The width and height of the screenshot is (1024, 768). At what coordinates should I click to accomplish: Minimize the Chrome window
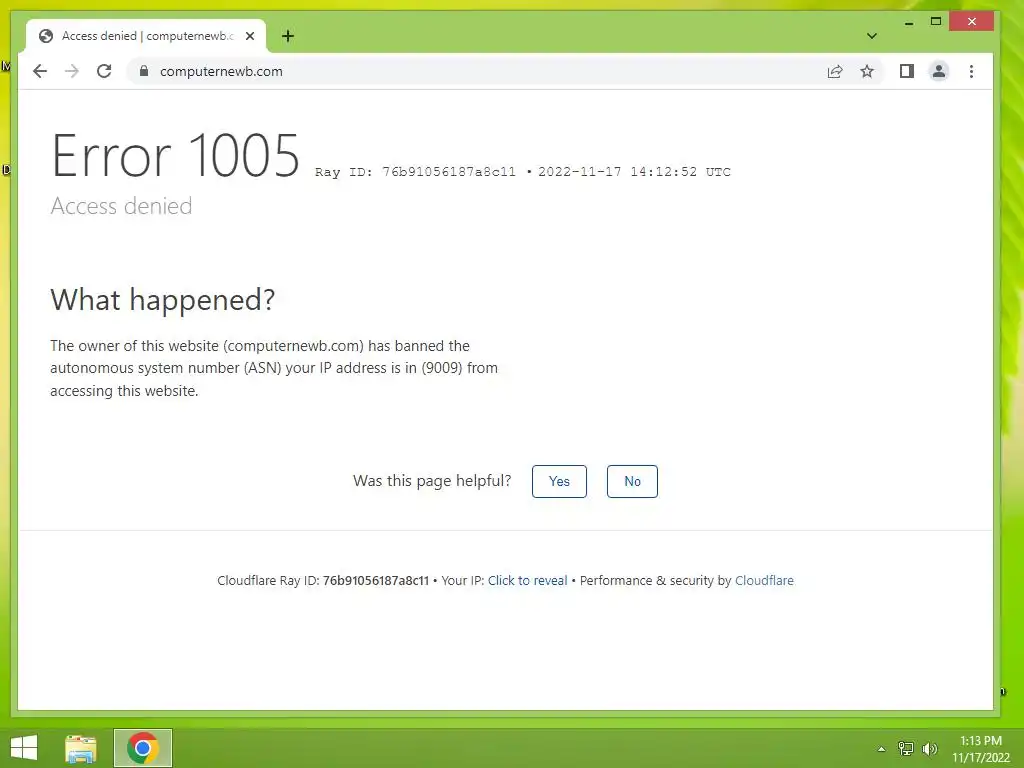pos(908,22)
